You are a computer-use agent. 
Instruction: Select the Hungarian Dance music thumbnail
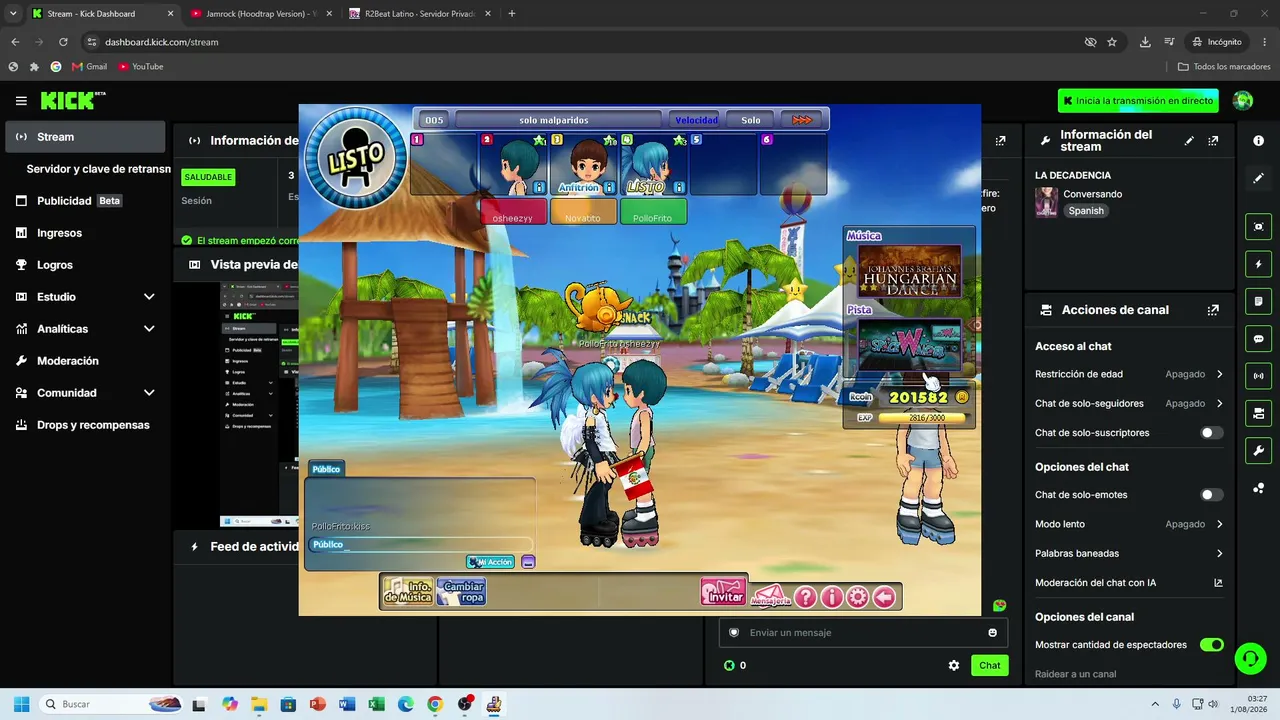910,271
